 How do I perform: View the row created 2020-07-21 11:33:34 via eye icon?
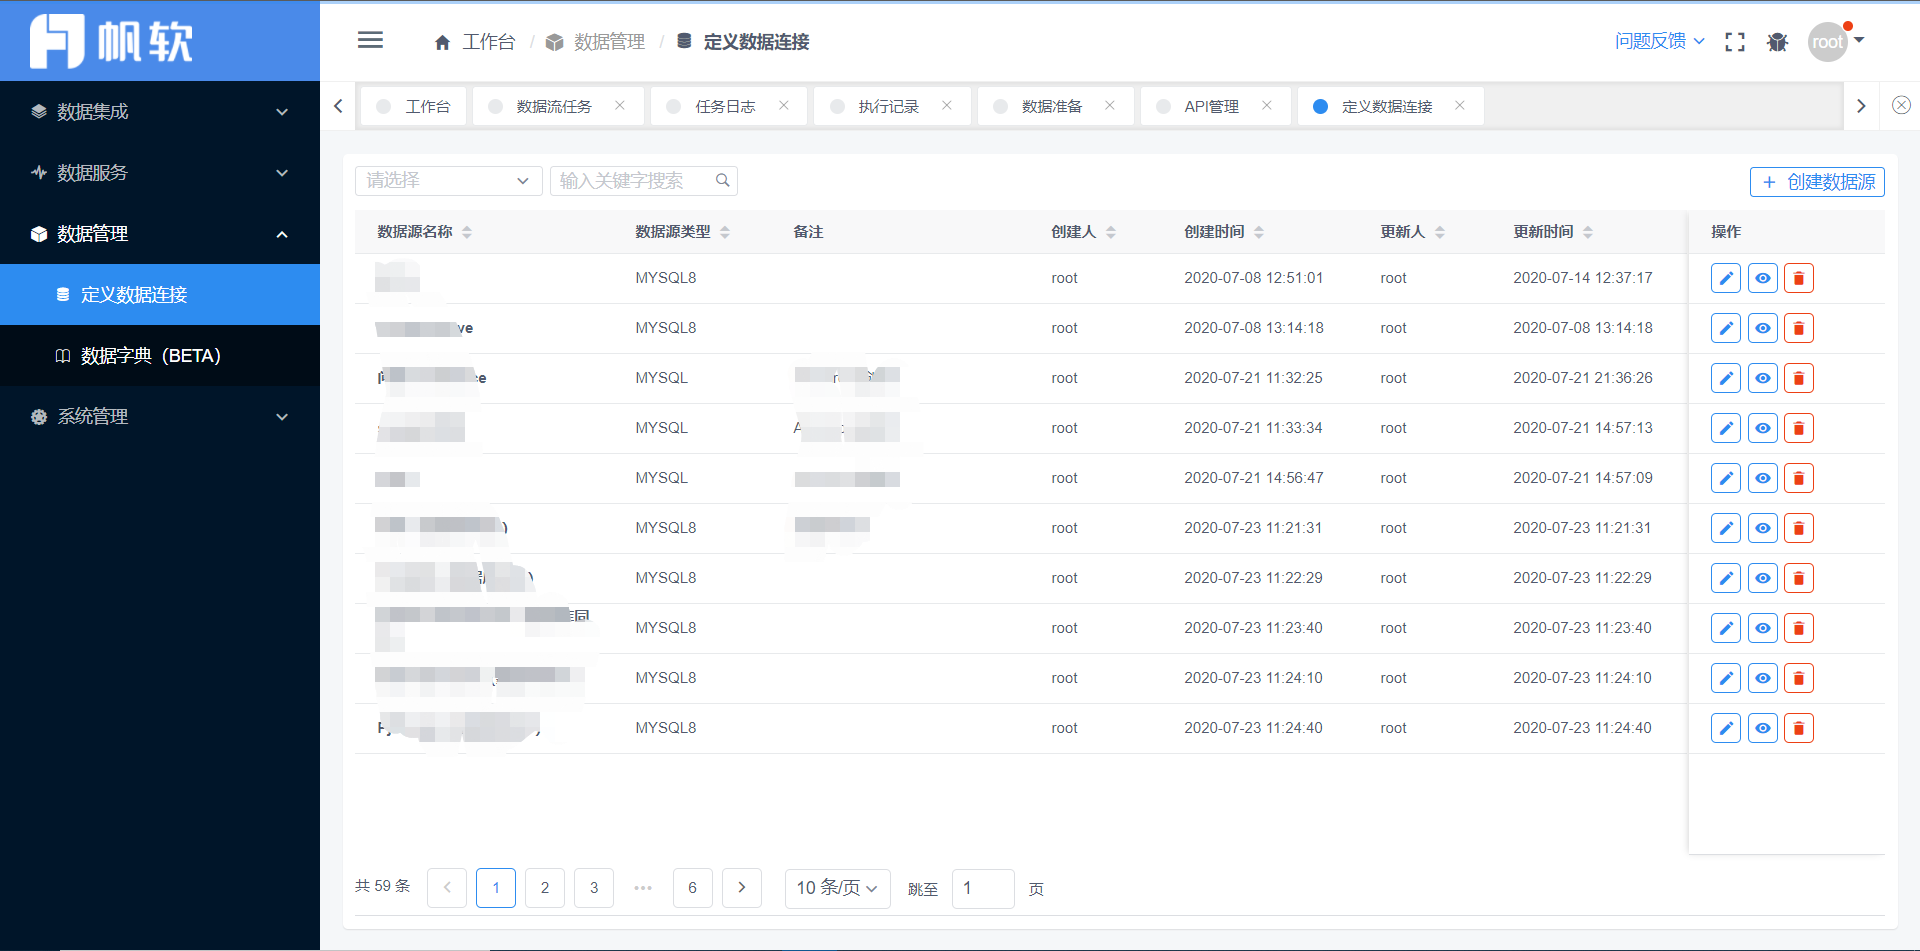1763,428
